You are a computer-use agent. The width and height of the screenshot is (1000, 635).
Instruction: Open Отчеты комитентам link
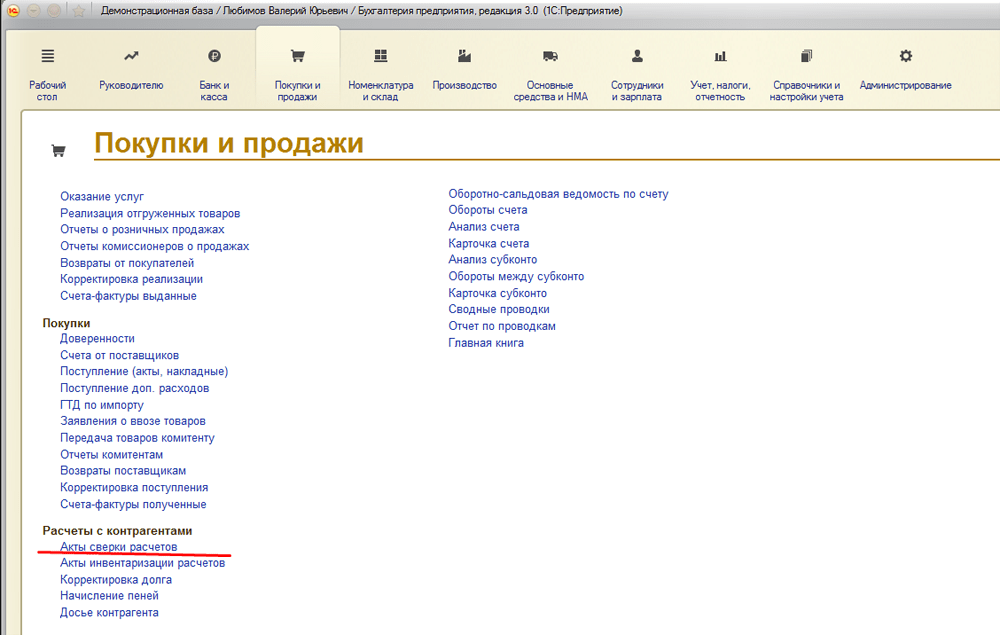pyautogui.click(x=112, y=455)
